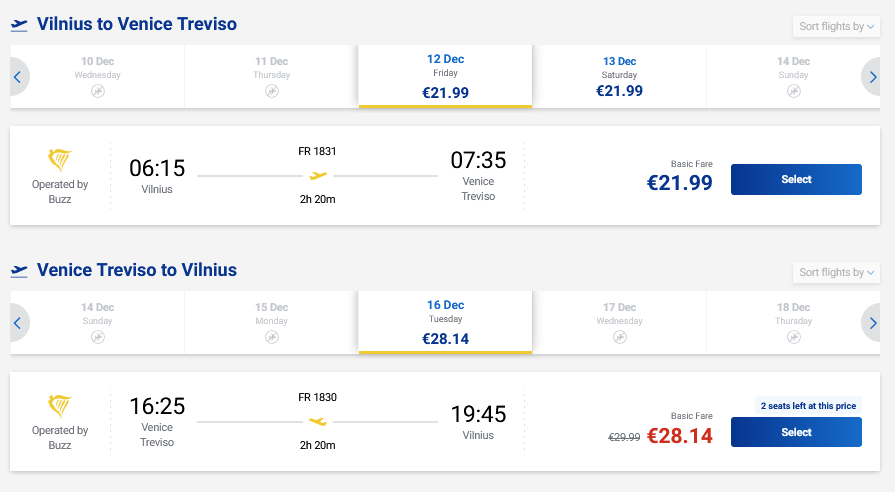This screenshot has width=895, height=492.
Task: Click the plane icon beside Vilnius to Venice Treviso
Action: point(19,24)
